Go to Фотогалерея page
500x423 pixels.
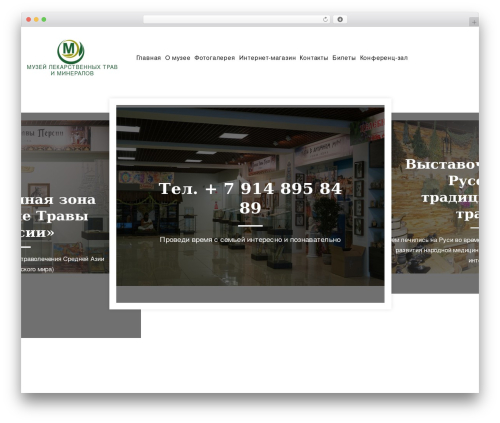[x=214, y=58]
